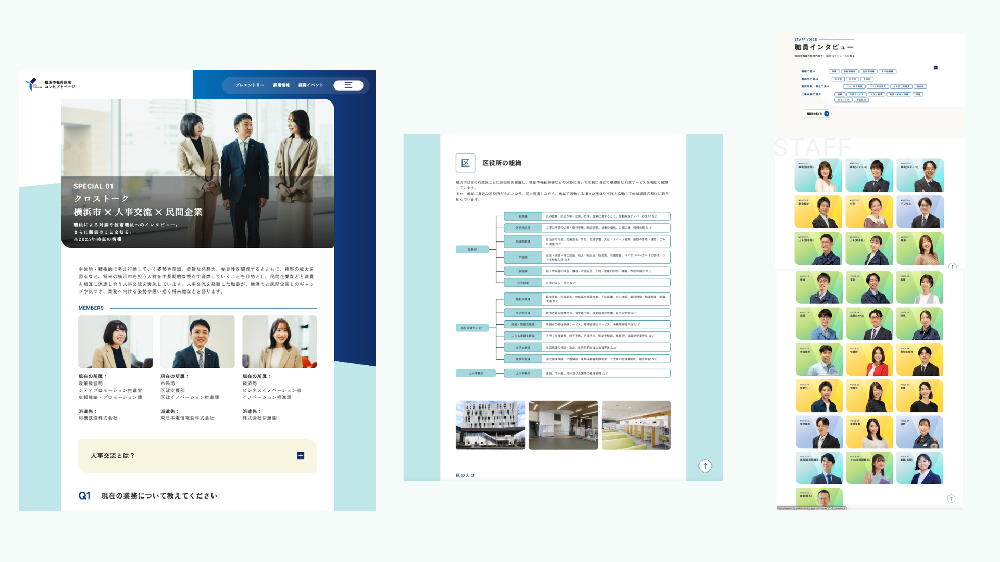Image resolution: width=1000 pixels, height=562 pixels.
Task: Open the middle member's photo with the man in suit
Action: point(197,342)
